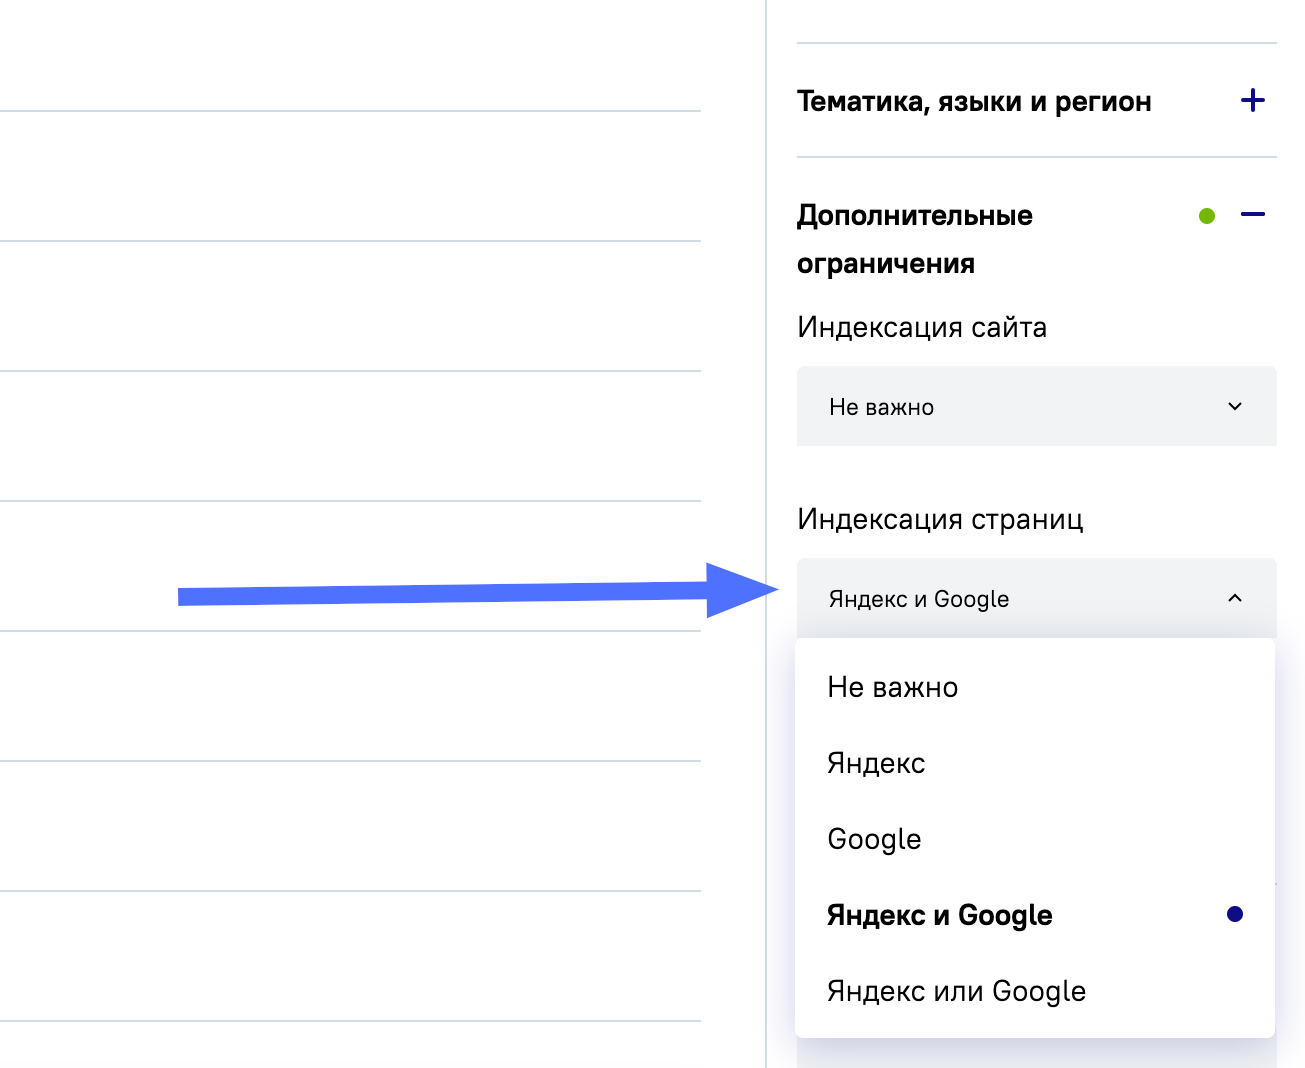Select the 'Яндекс' option in the list

point(876,763)
